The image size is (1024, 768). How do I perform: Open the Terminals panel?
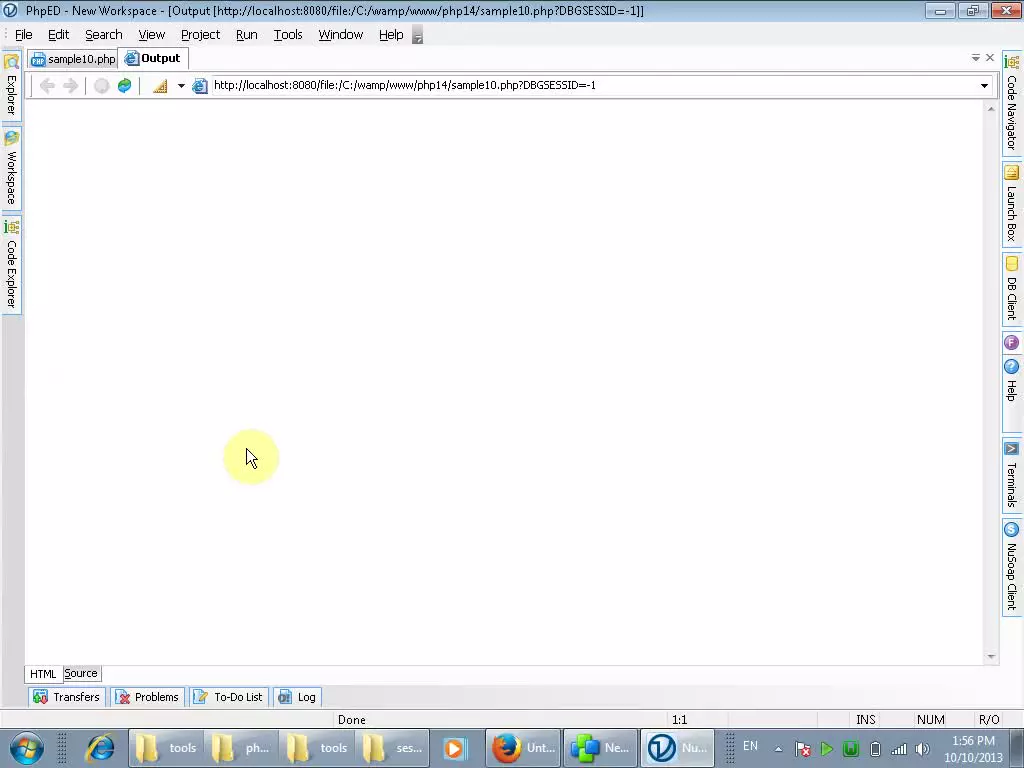[1011, 477]
